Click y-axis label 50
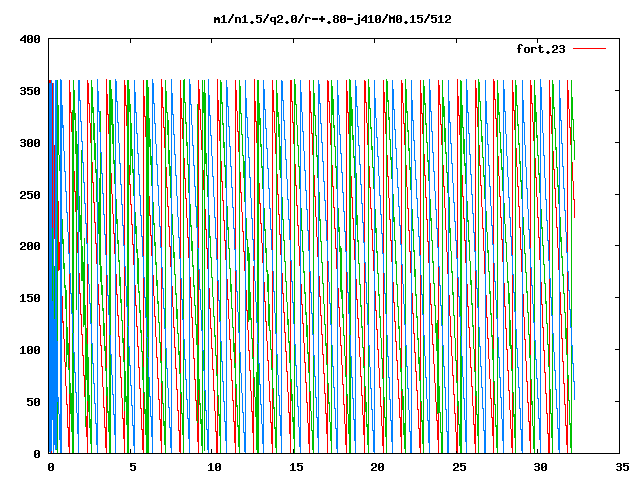 [33, 402]
